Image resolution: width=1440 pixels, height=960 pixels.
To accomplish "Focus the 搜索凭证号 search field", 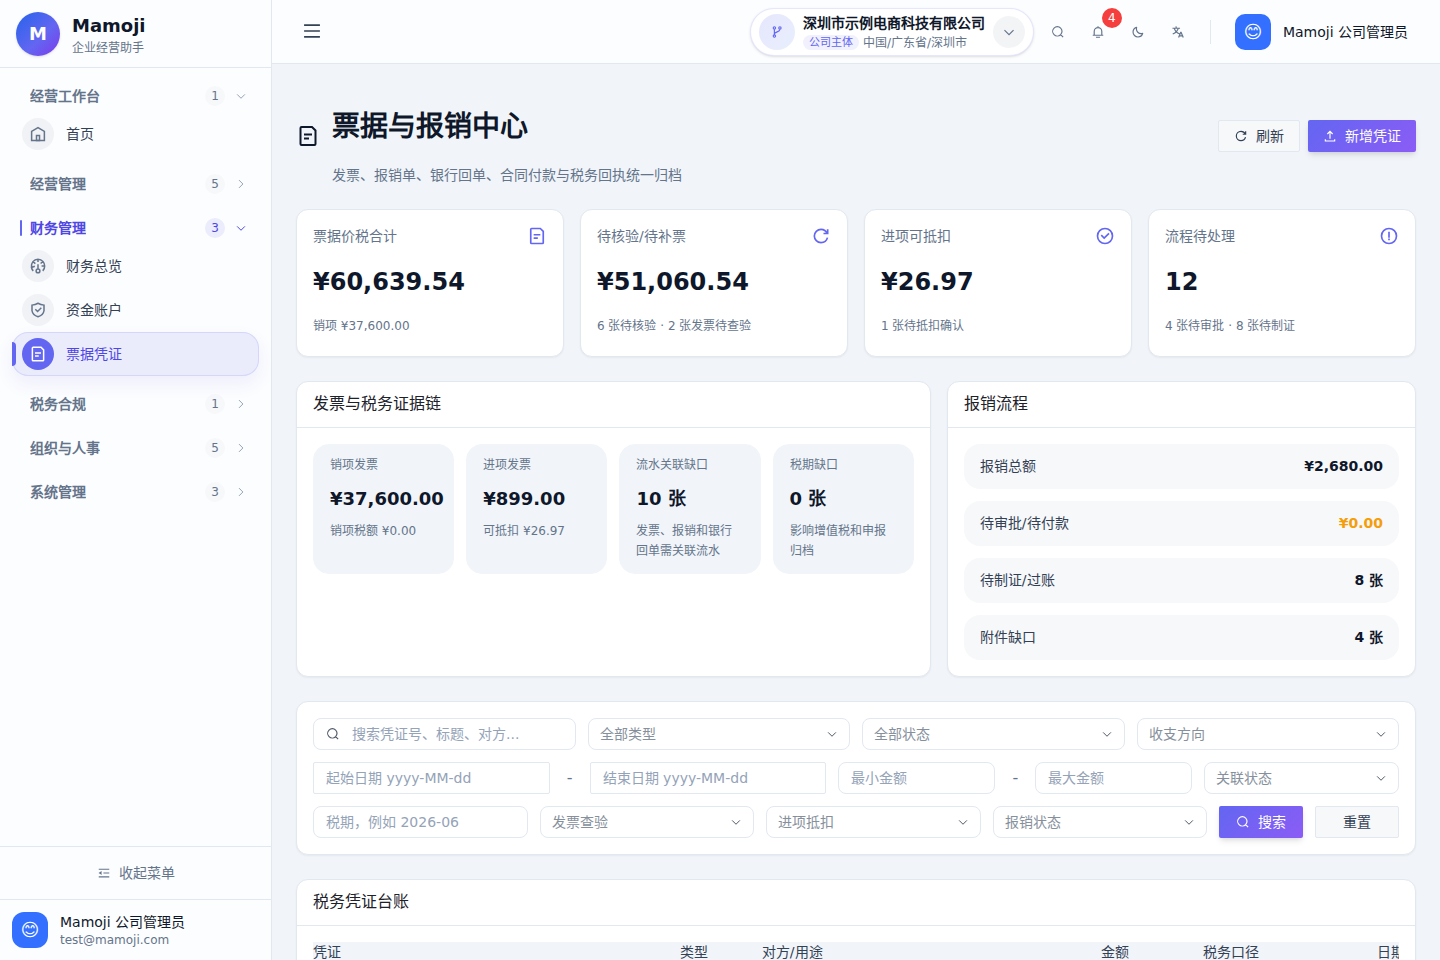I will (x=444, y=734).
